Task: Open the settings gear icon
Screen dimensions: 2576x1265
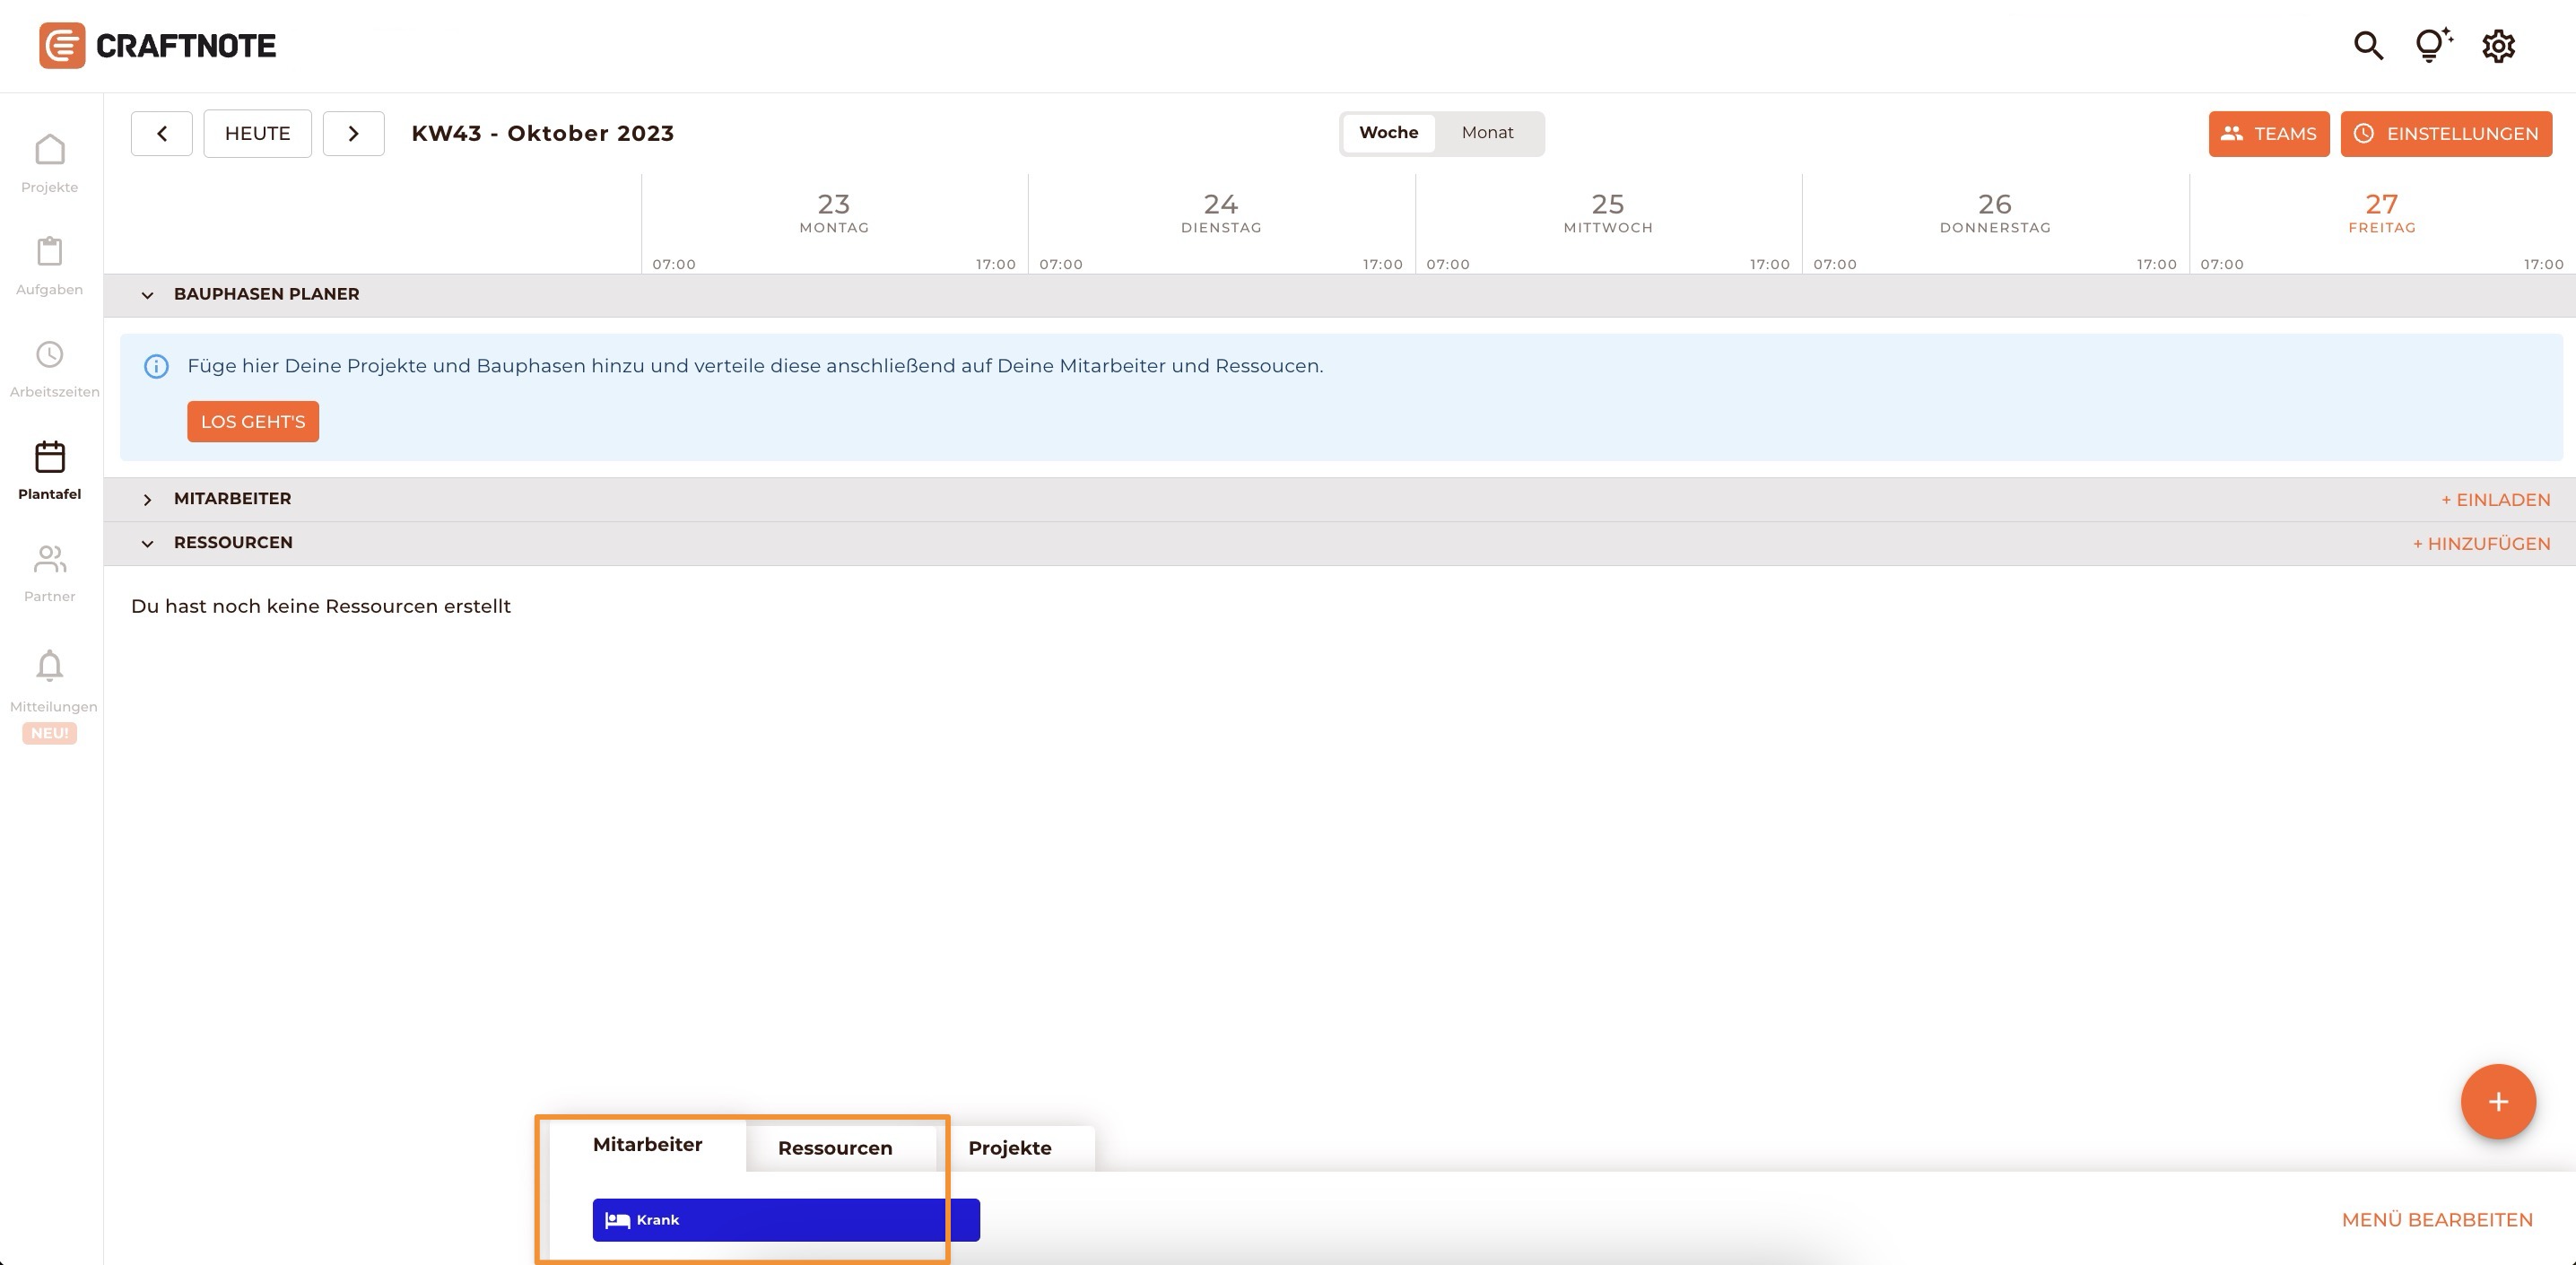Action: (2498, 46)
